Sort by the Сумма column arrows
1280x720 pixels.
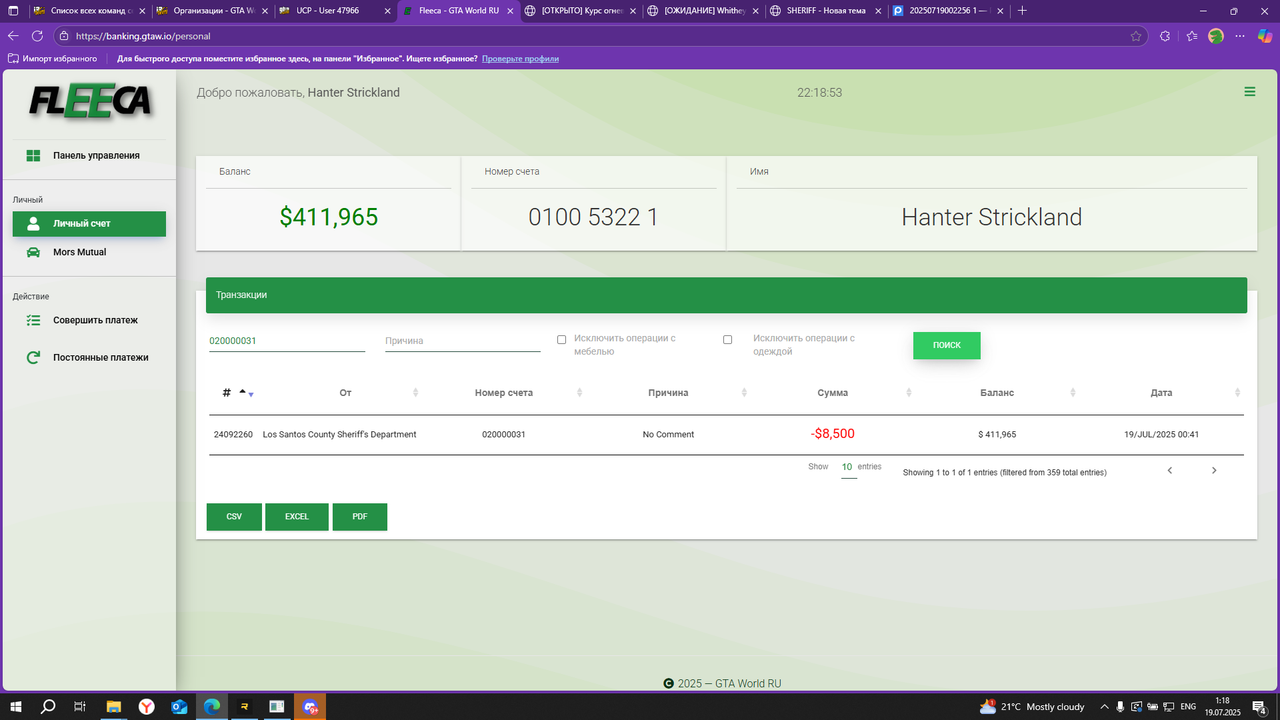point(908,393)
